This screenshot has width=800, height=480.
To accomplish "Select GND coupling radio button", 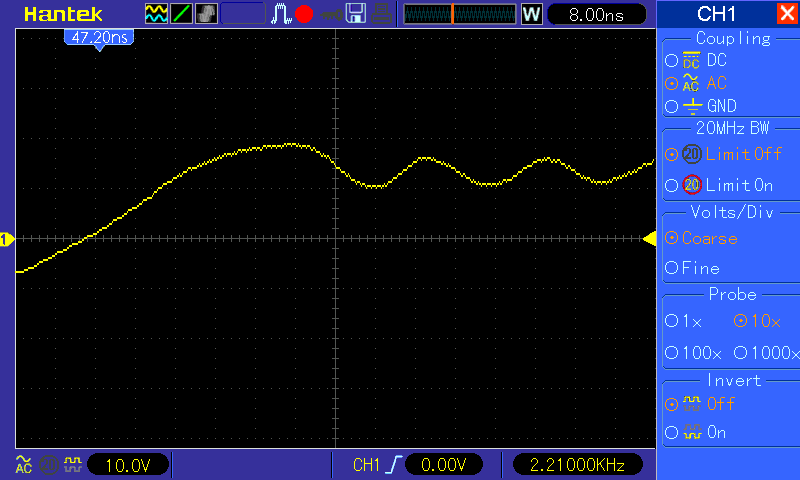I will [x=671, y=106].
